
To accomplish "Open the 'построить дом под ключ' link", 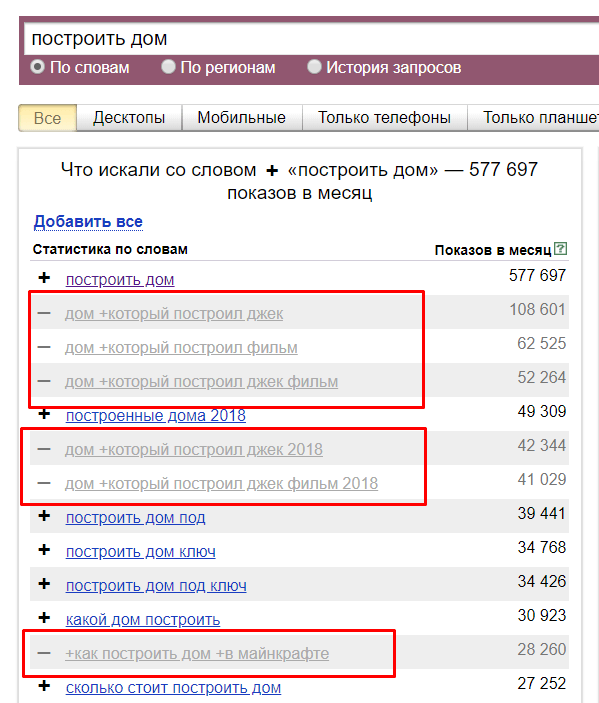I will pyautogui.click(x=156, y=586).
